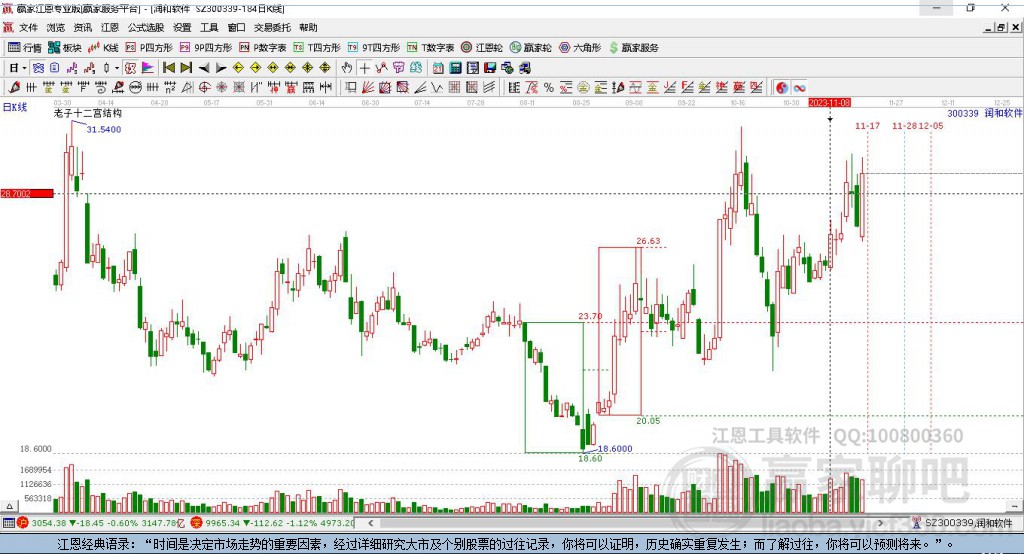The width and height of the screenshot is (1024, 554).
Task: Click the 31.5400 high price label
Action: (x=104, y=129)
